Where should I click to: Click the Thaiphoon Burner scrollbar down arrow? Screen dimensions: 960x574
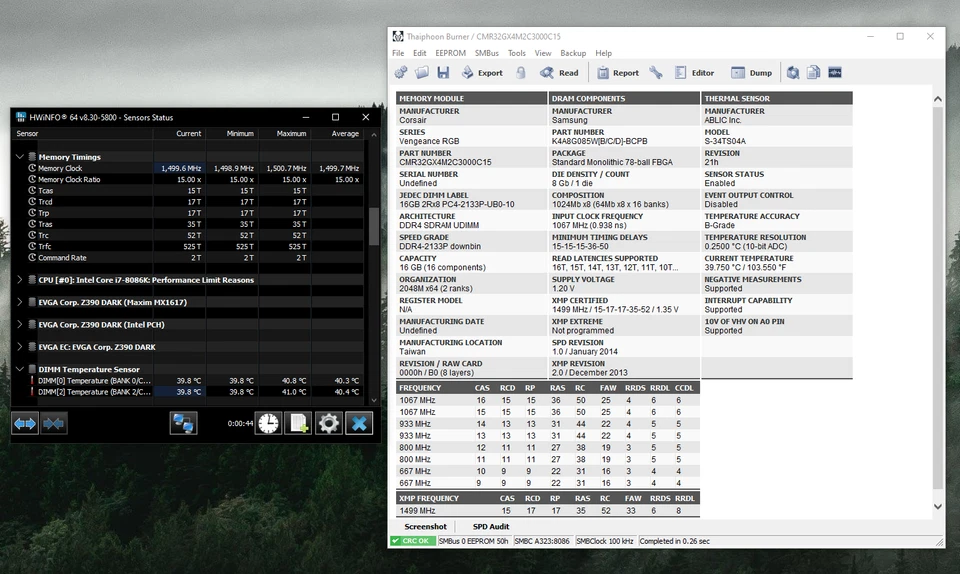tap(937, 506)
